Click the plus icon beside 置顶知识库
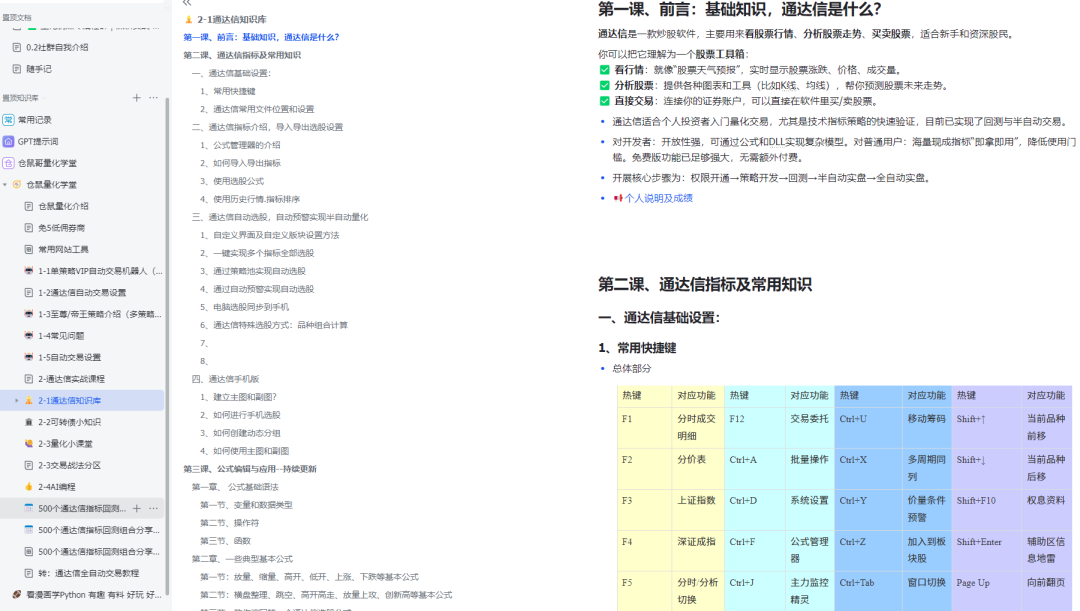This screenshot has height=611, width=1080. 136,98
